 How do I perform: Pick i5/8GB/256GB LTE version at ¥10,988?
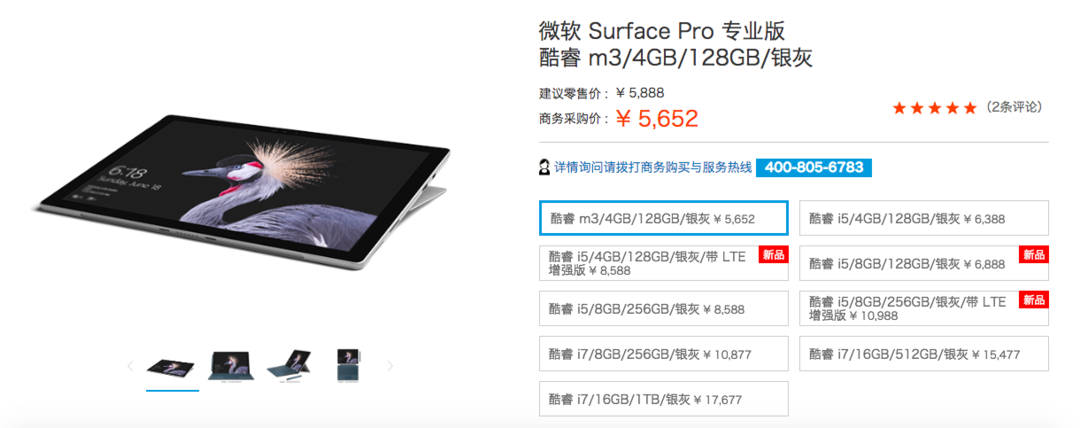tap(923, 308)
